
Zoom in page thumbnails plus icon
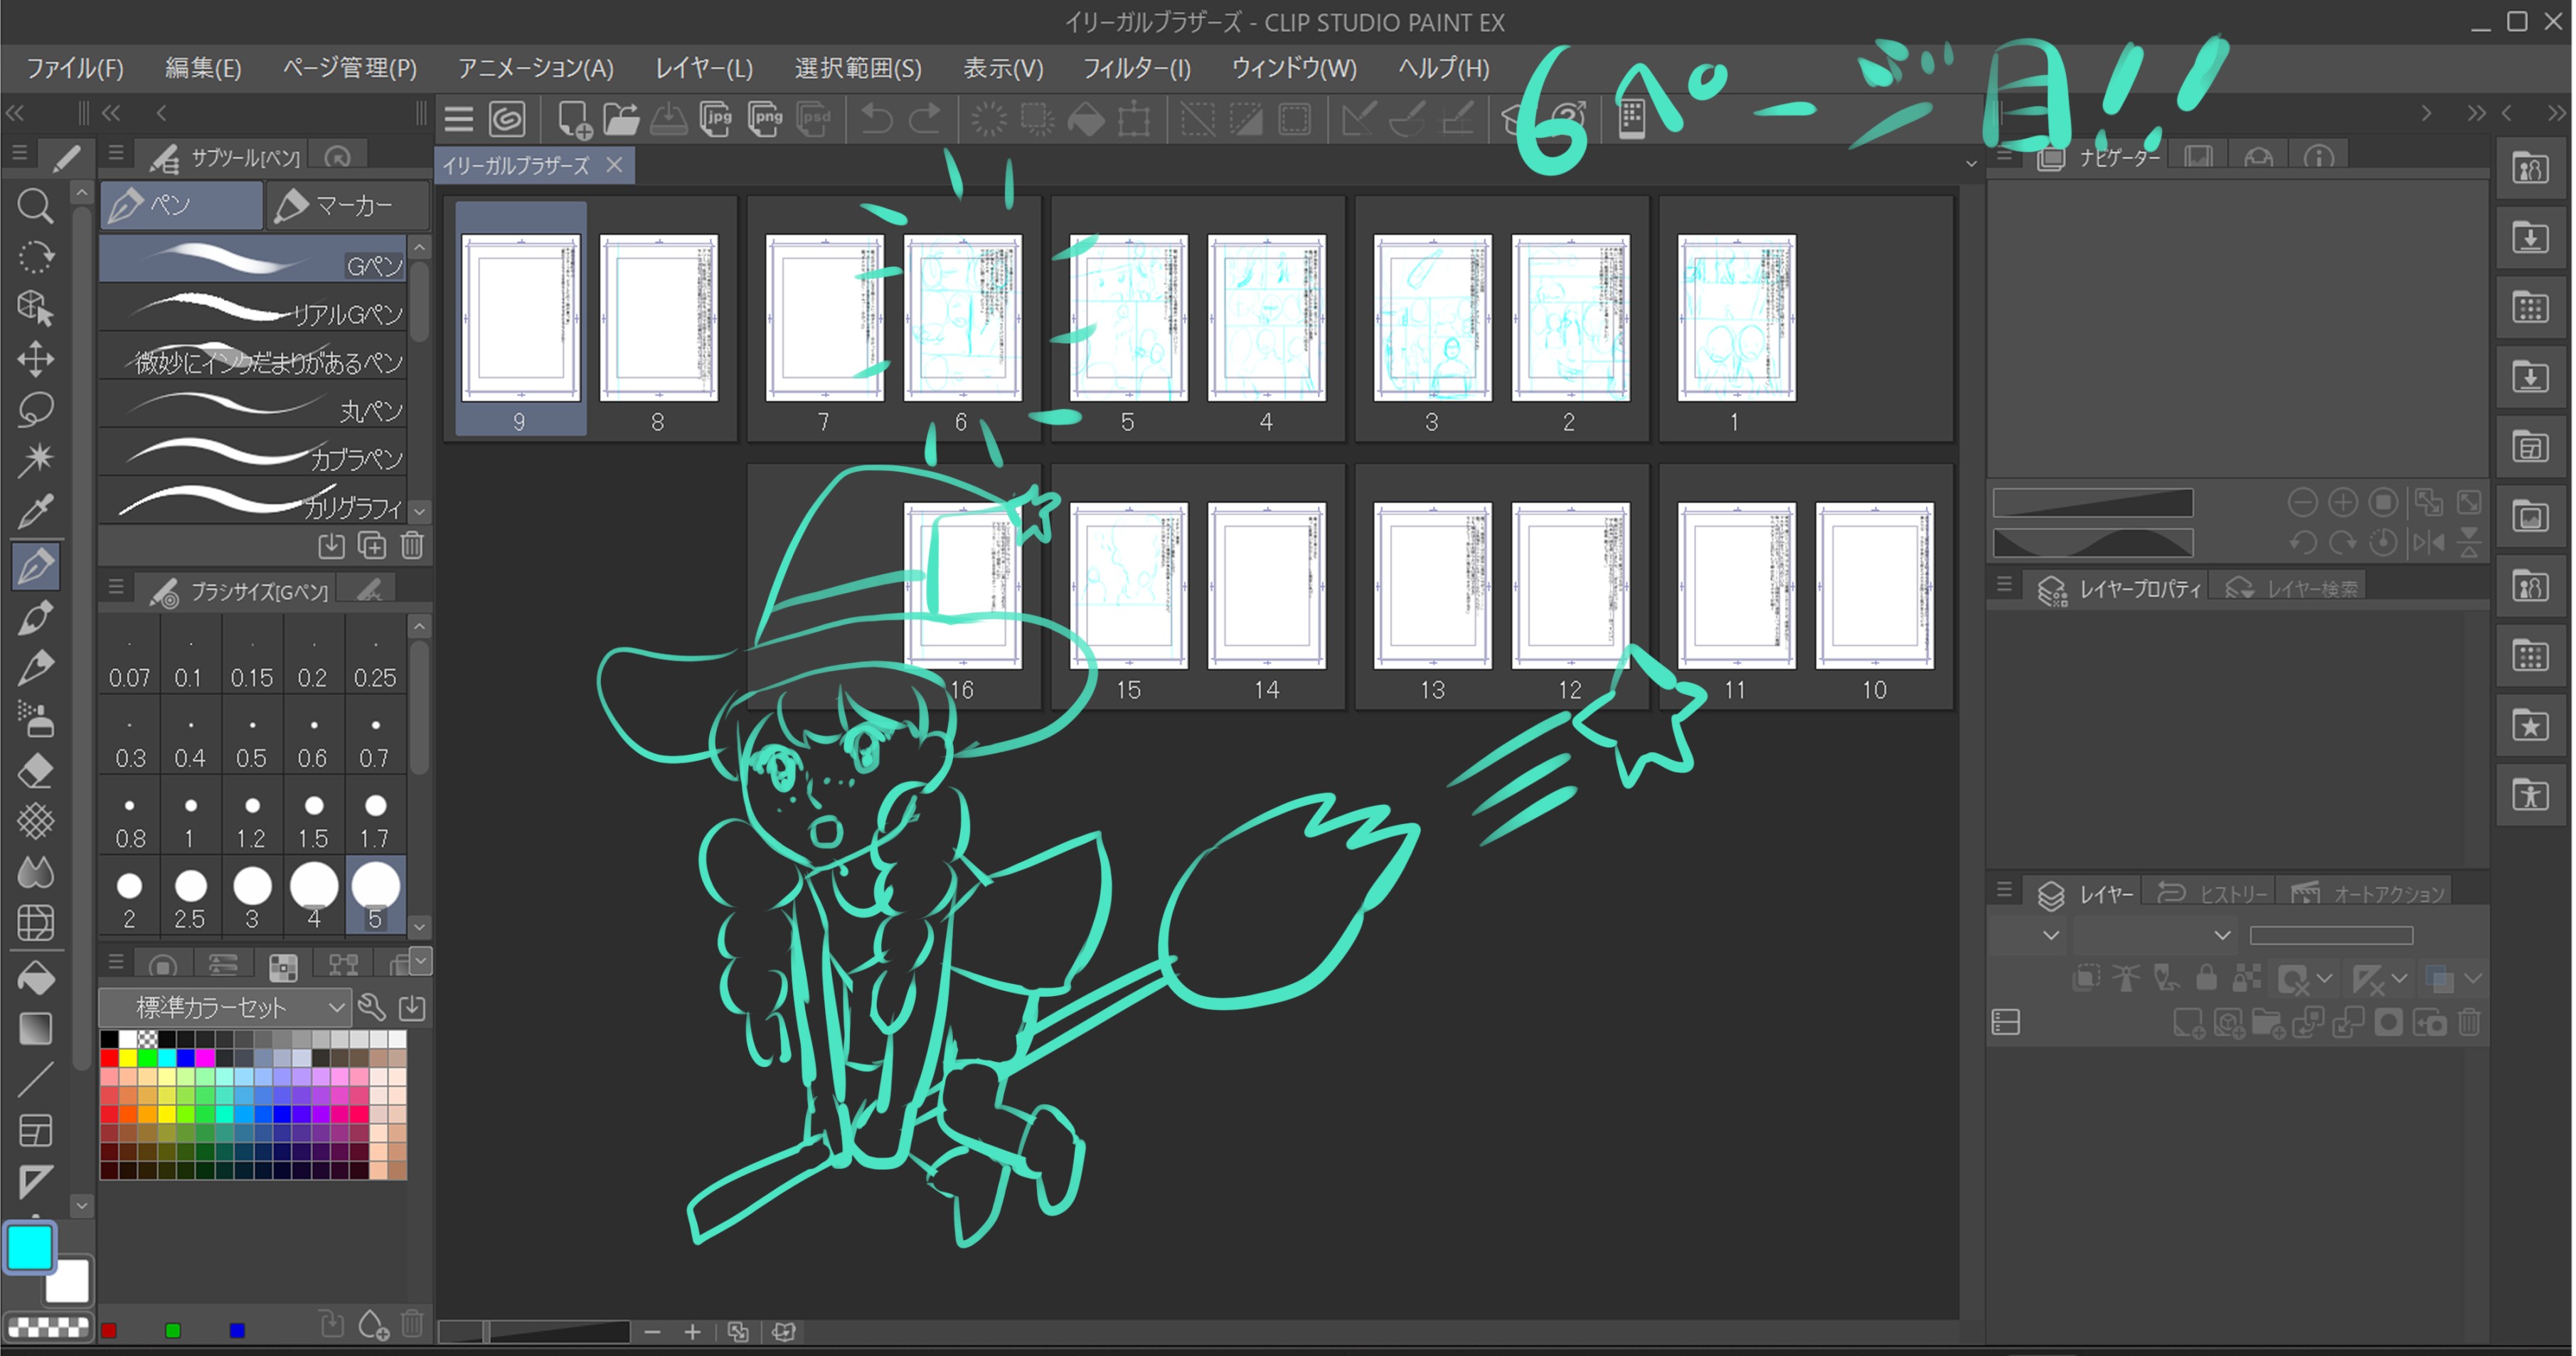click(x=692, y=1331)
